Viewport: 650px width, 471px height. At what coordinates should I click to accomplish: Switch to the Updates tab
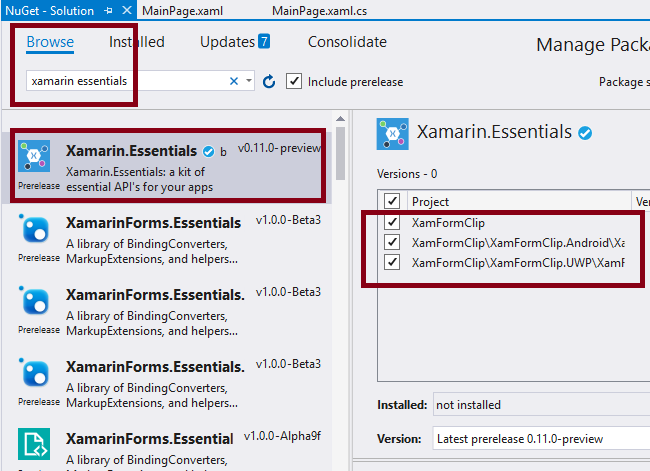227,42
